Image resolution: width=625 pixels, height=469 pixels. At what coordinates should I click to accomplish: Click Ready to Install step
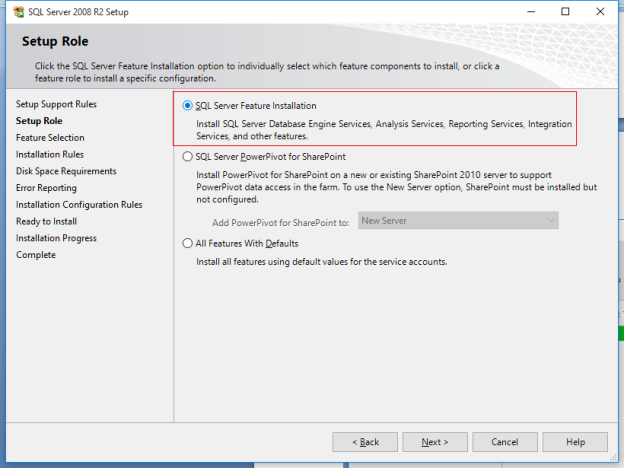click(46, 221)
